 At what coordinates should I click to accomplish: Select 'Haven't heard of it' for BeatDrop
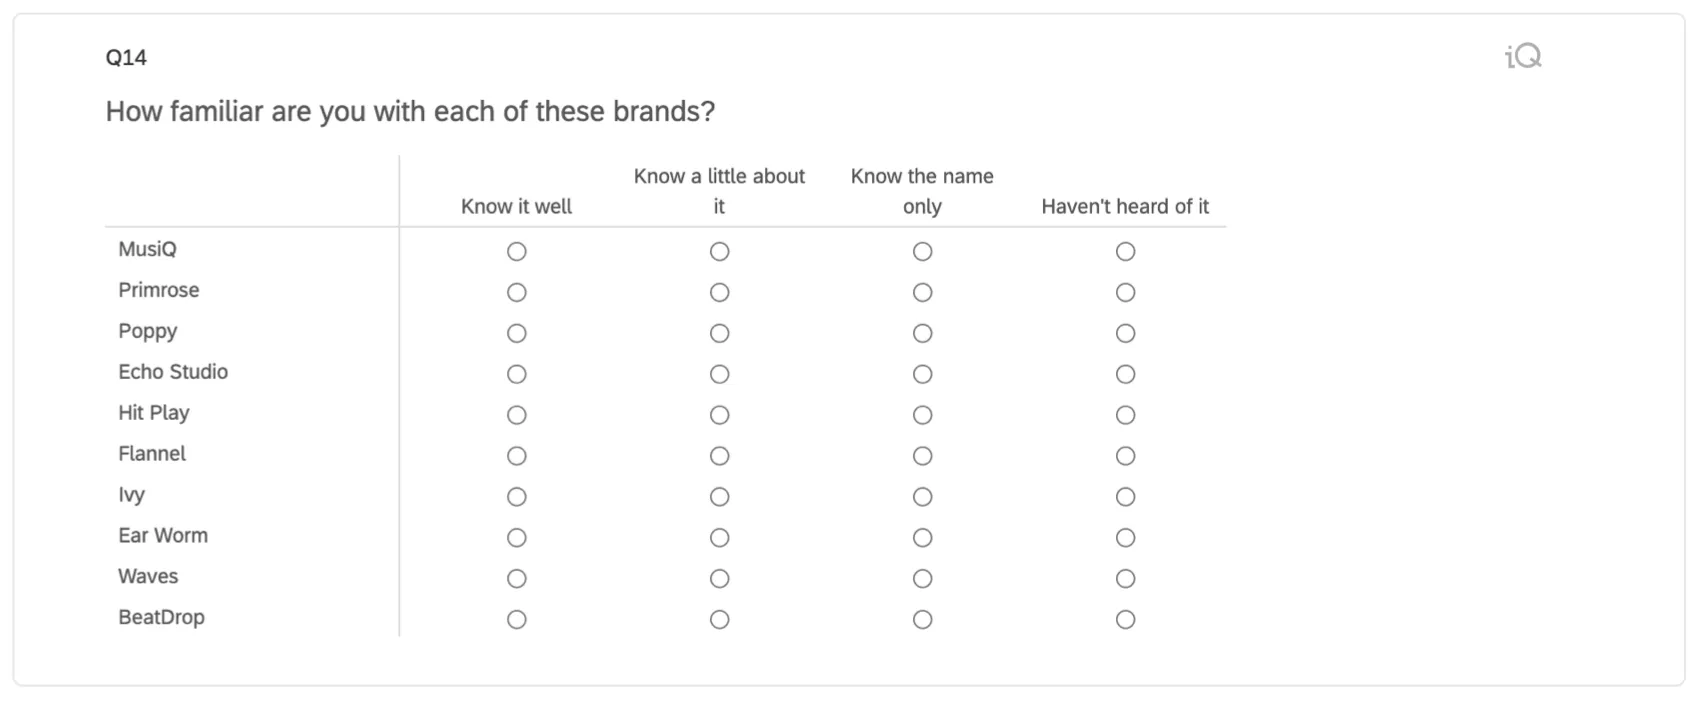(x=1125, y=619)
